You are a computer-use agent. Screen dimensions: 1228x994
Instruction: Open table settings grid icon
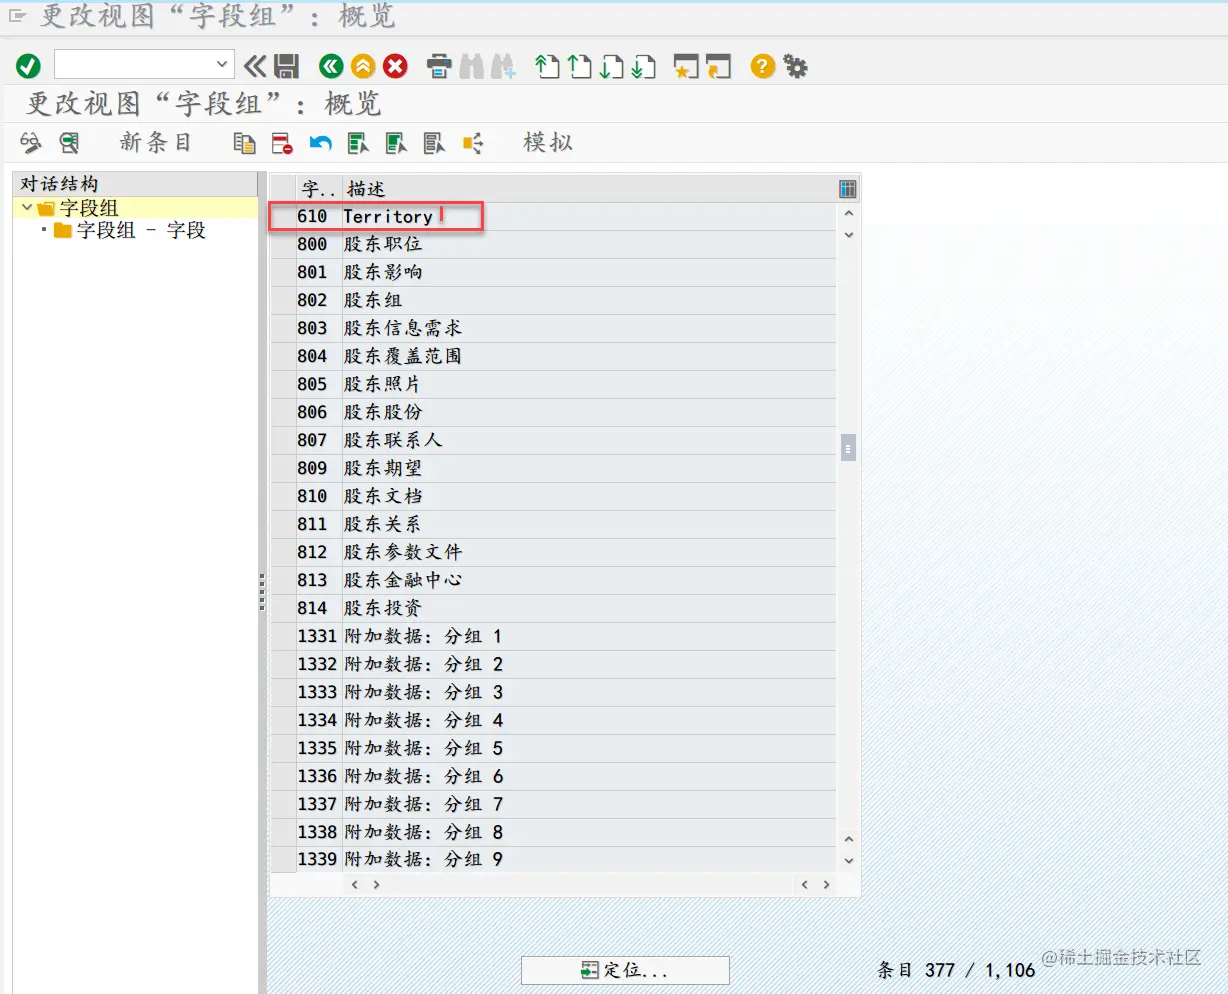848,189
